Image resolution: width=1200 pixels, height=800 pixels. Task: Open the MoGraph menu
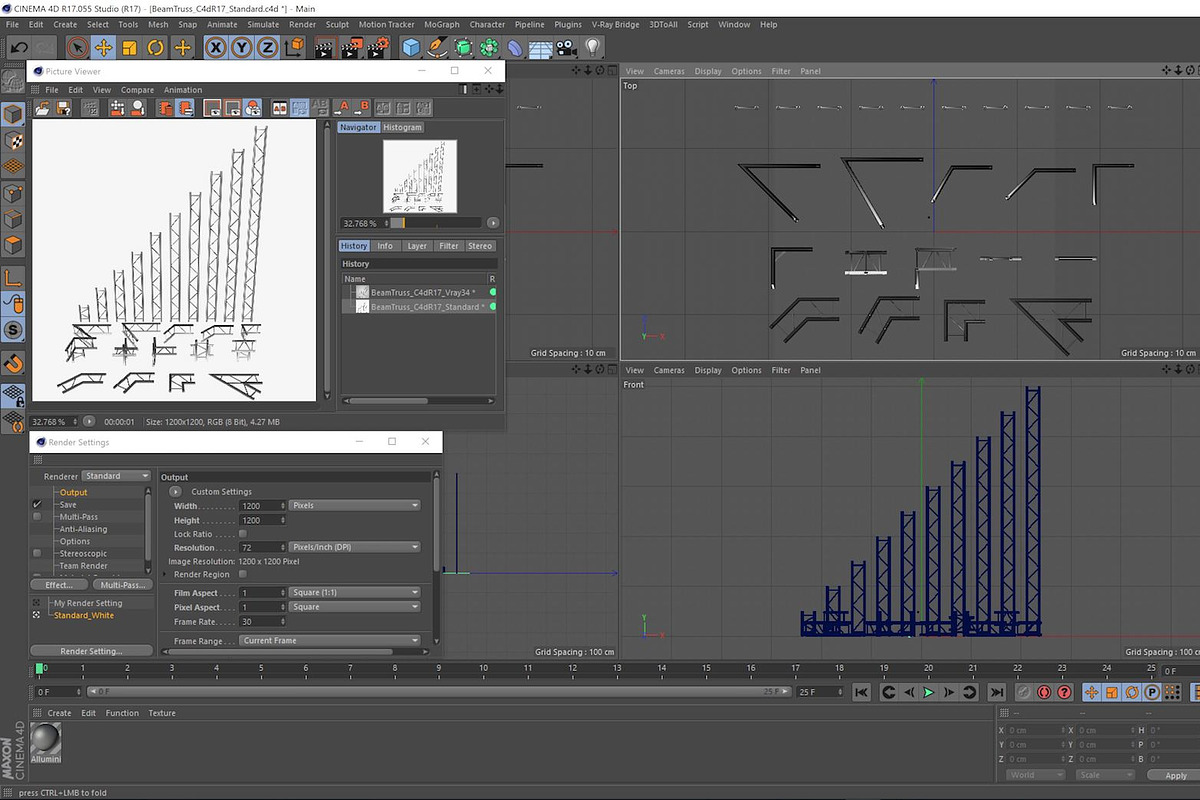pos(442,24)
